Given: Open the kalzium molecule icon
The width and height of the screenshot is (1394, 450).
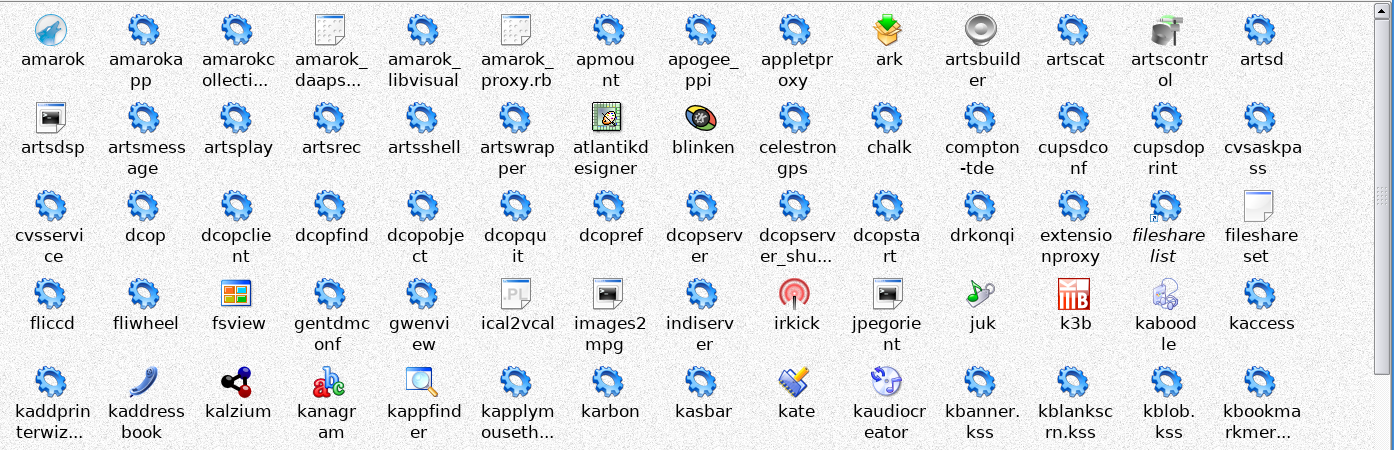Looking at the screenshot, I should click(x=236, y=382).
